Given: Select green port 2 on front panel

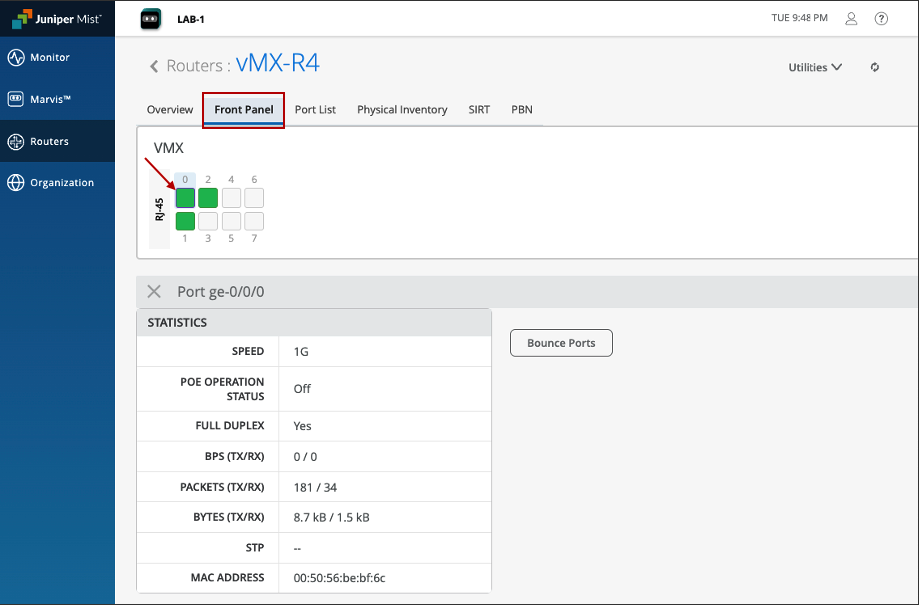Looking at the screenshot, I should click(208, 198).
